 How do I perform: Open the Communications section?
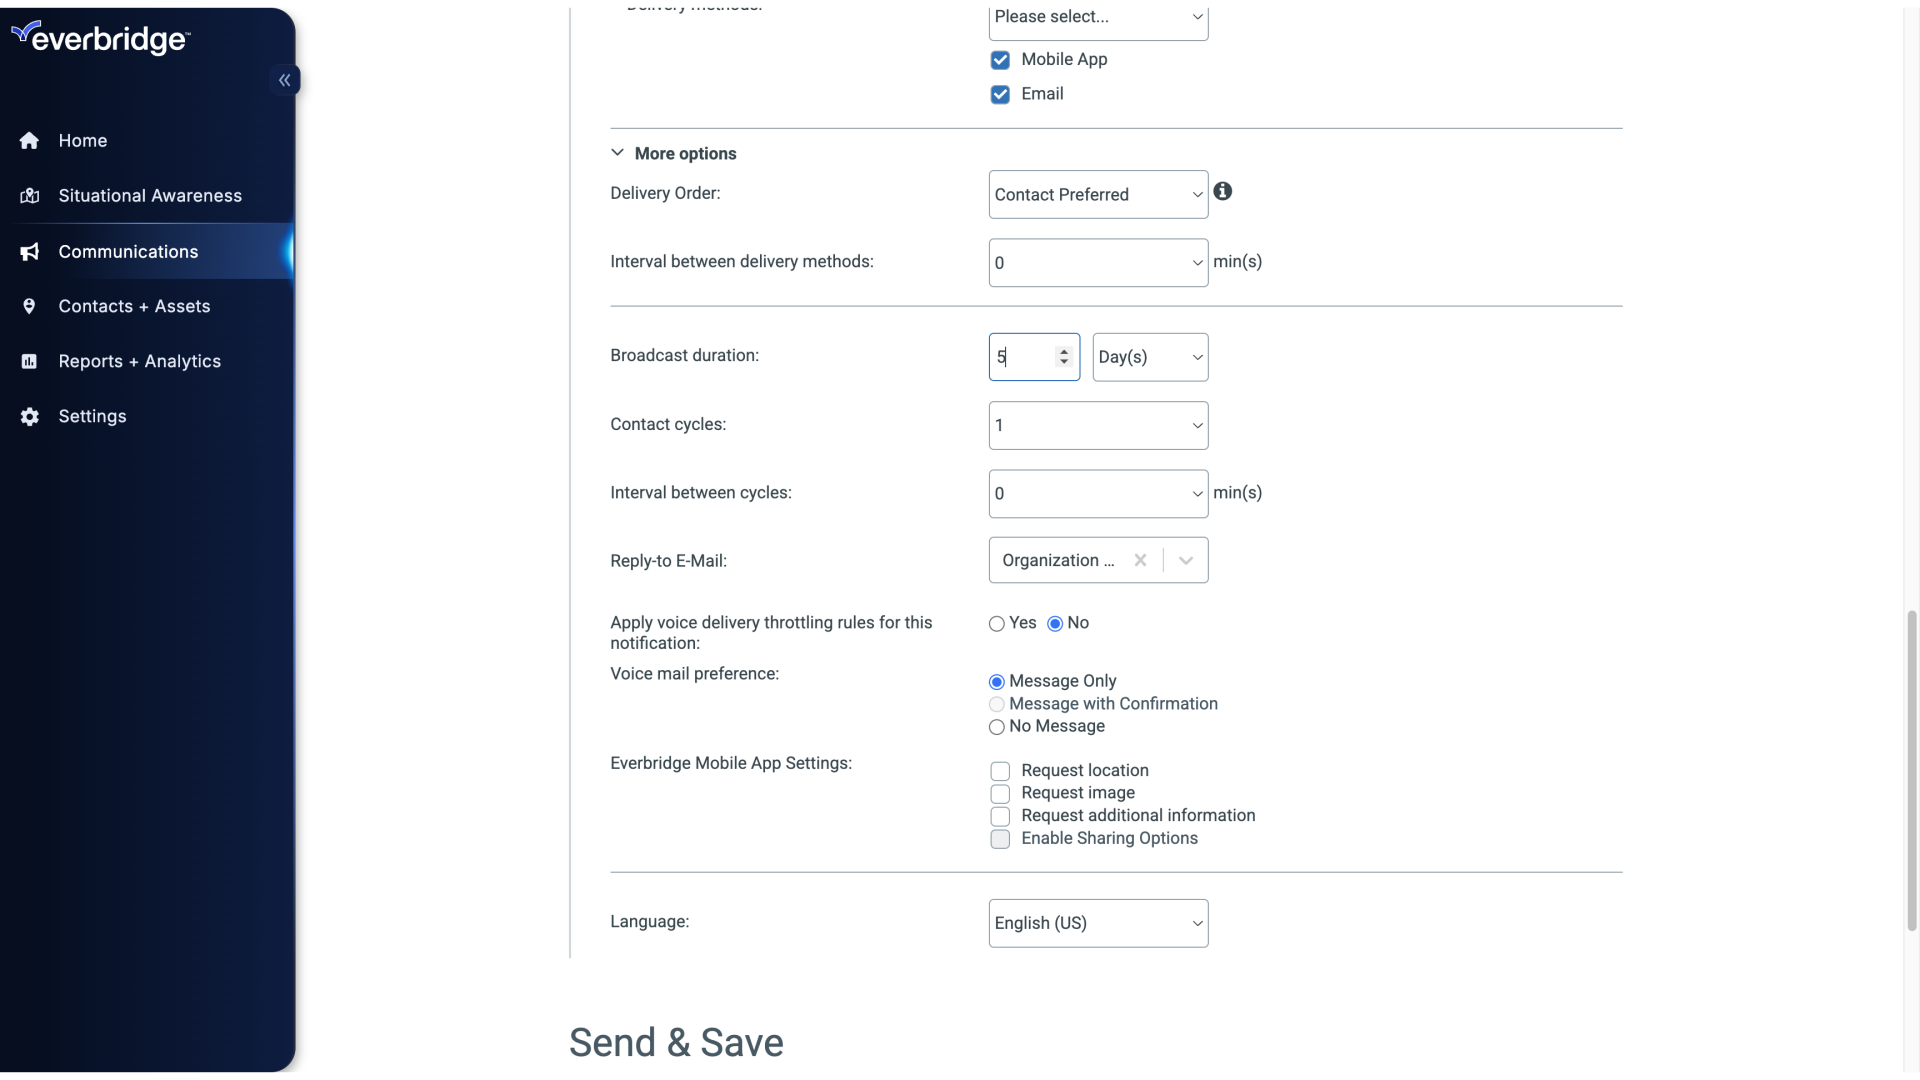coord(127,251)
